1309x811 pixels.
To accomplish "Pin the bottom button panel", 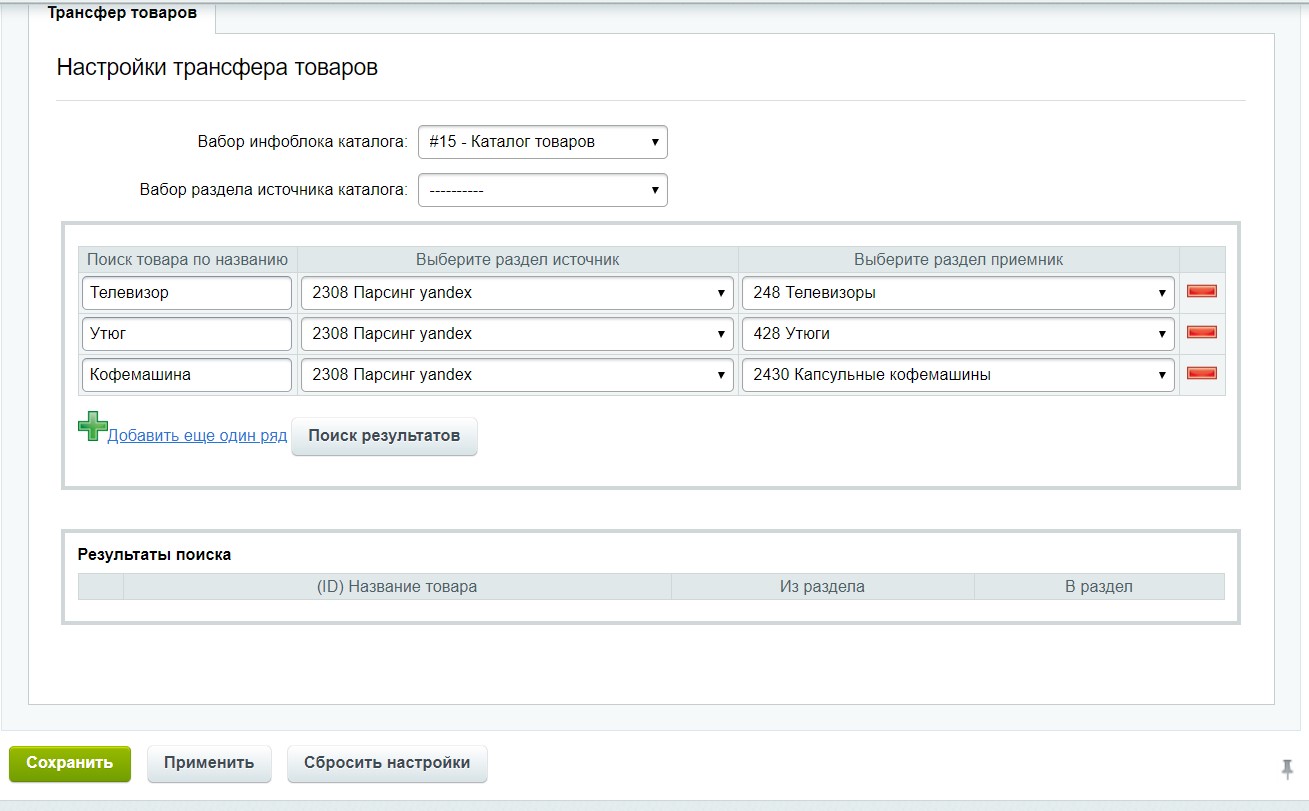I will point(1287,768).
